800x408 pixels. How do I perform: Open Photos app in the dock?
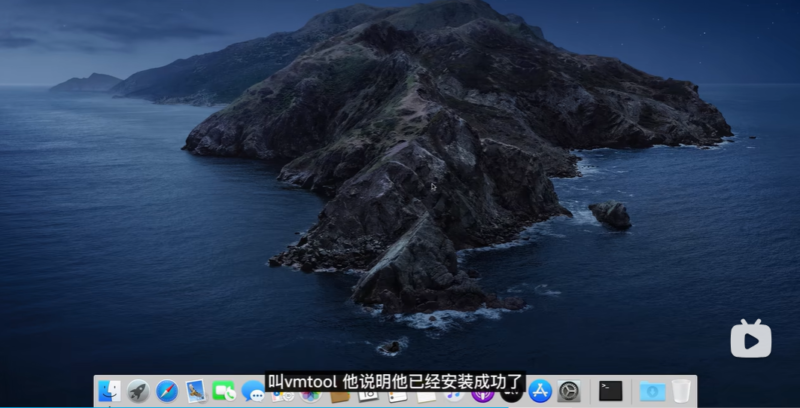click(311, 396)
